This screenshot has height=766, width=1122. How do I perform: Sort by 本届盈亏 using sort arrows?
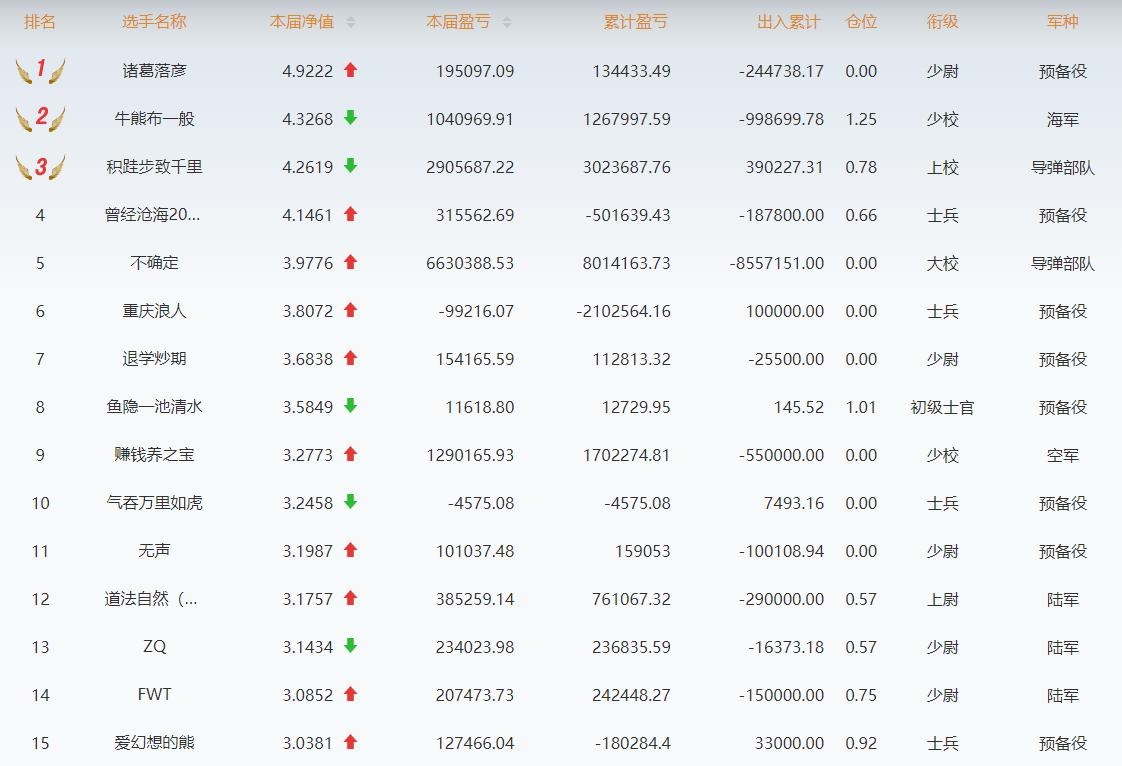click(x=506, y=22)
